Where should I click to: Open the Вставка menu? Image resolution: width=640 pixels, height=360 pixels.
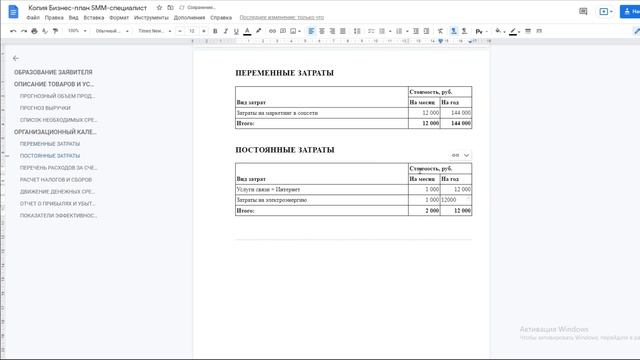point(94,18)
